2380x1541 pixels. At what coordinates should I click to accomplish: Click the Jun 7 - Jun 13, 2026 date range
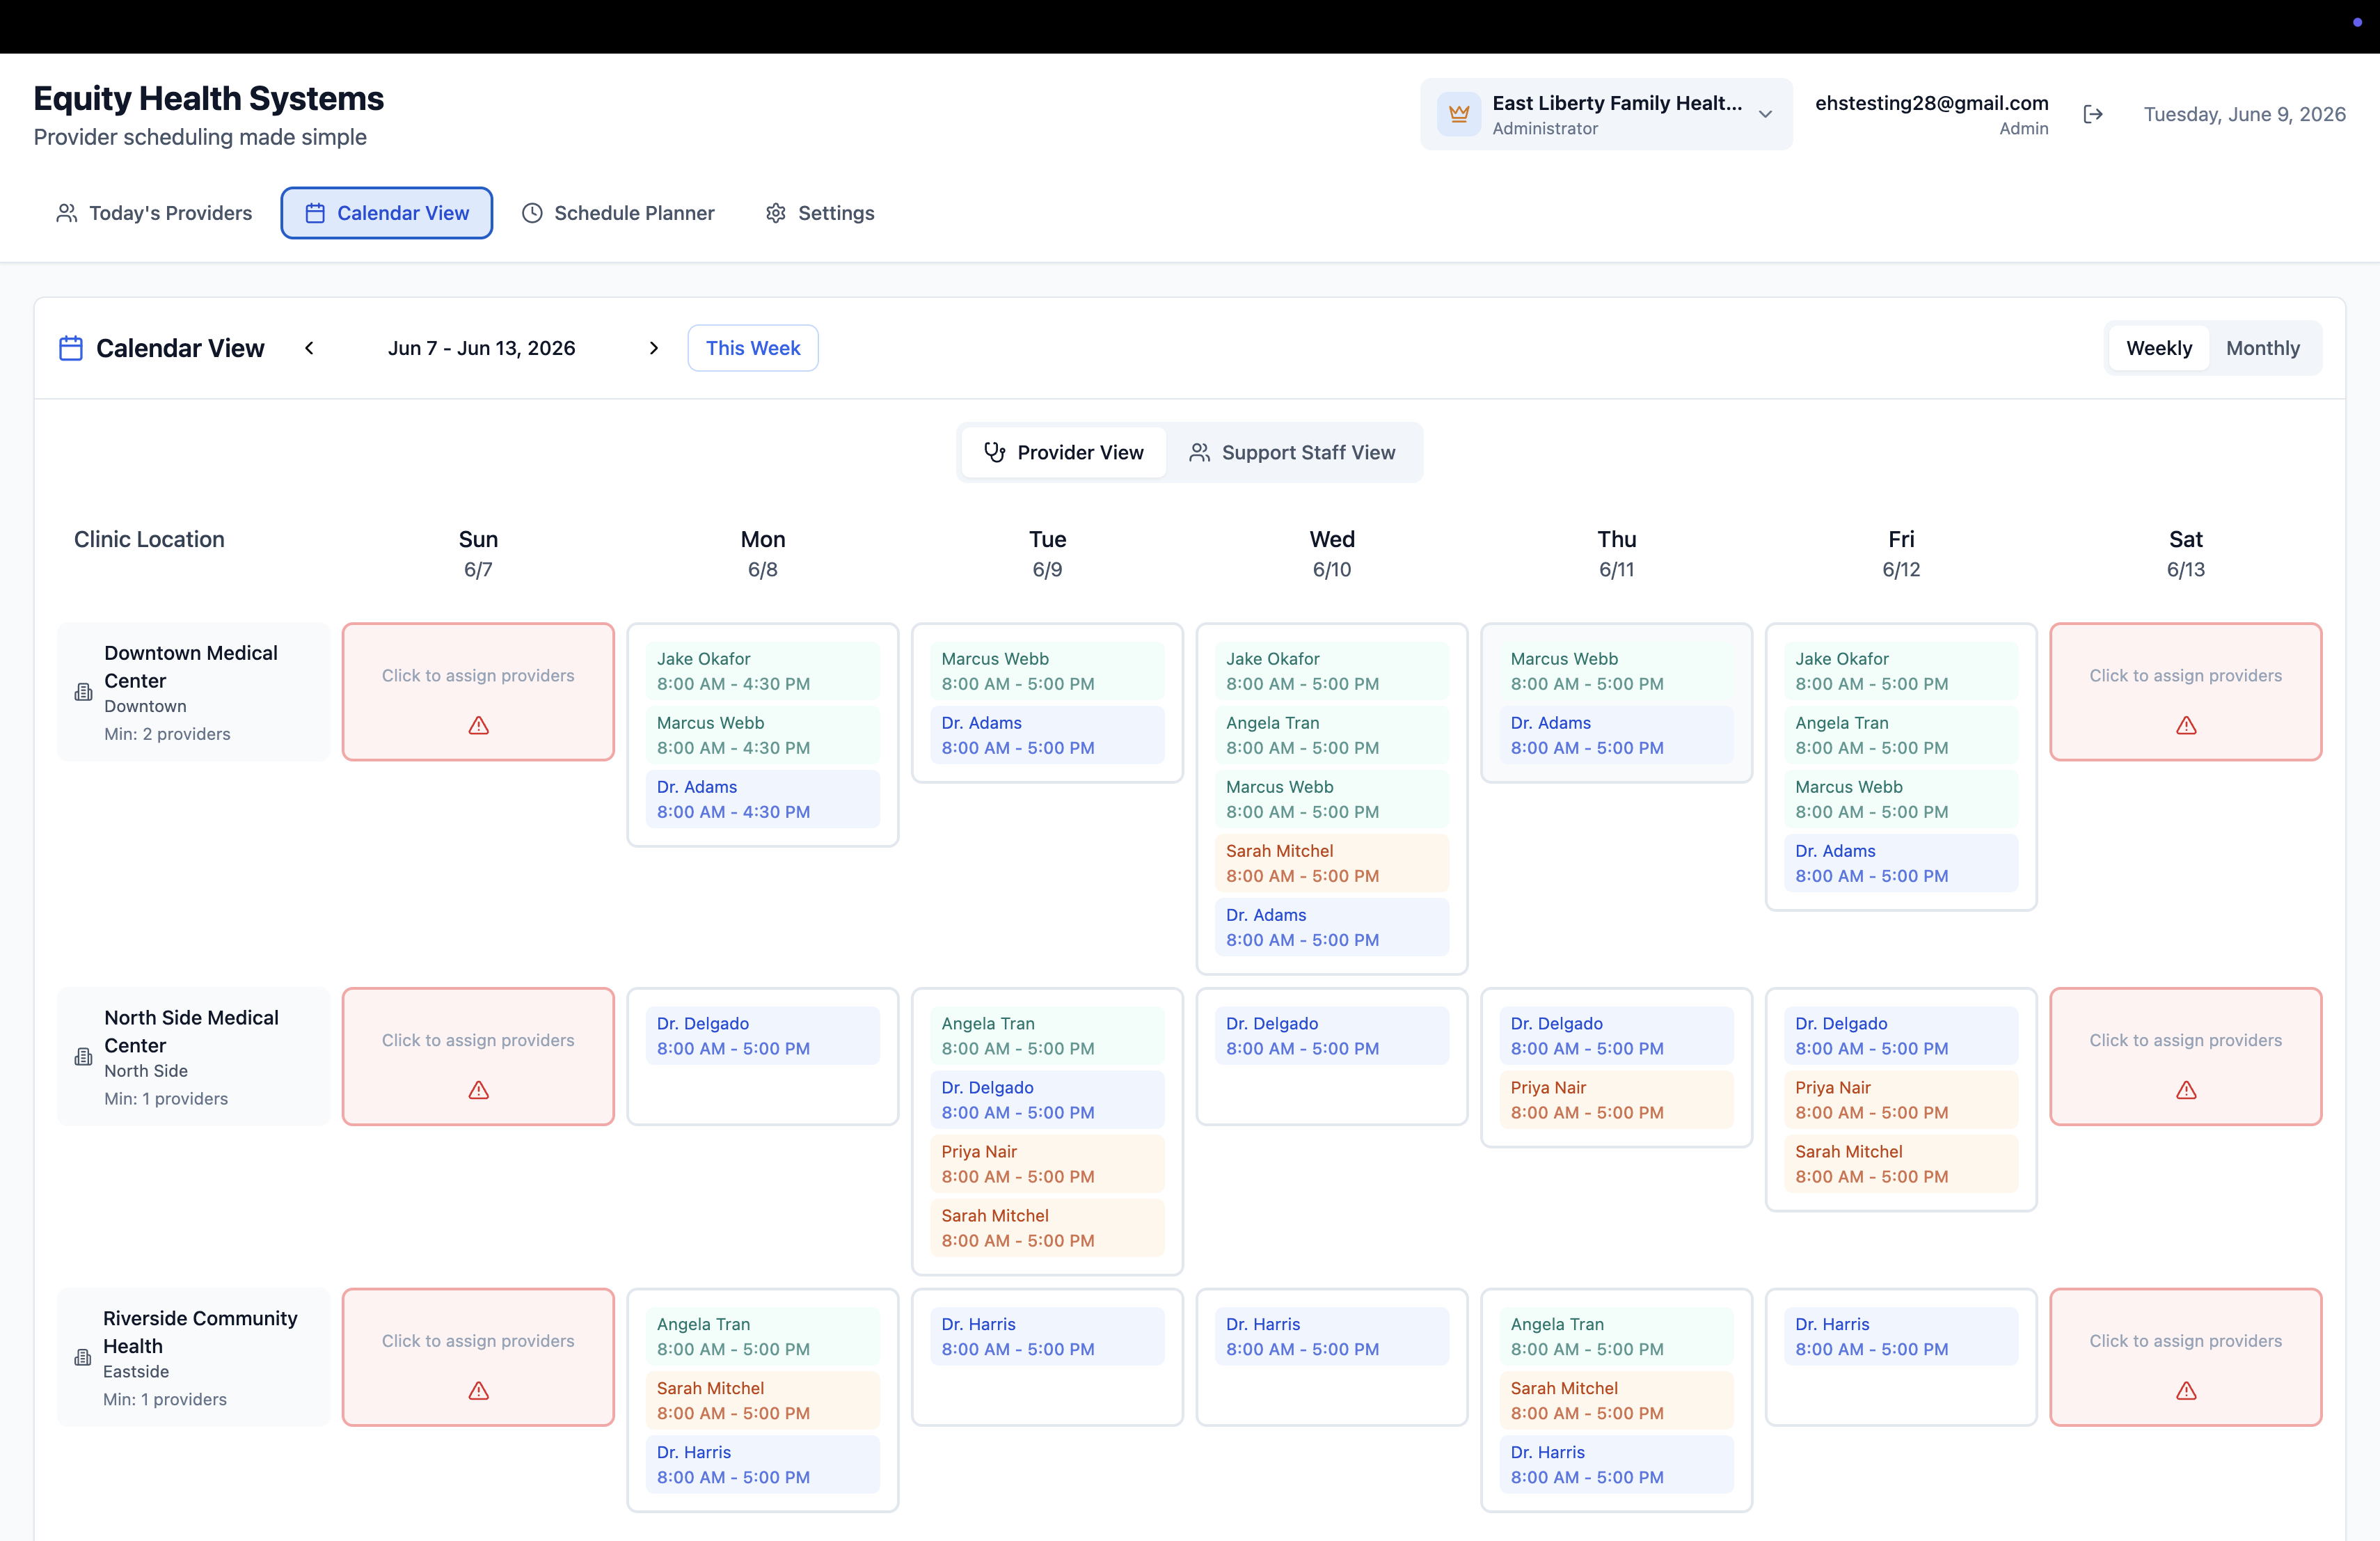coord(482,348)
